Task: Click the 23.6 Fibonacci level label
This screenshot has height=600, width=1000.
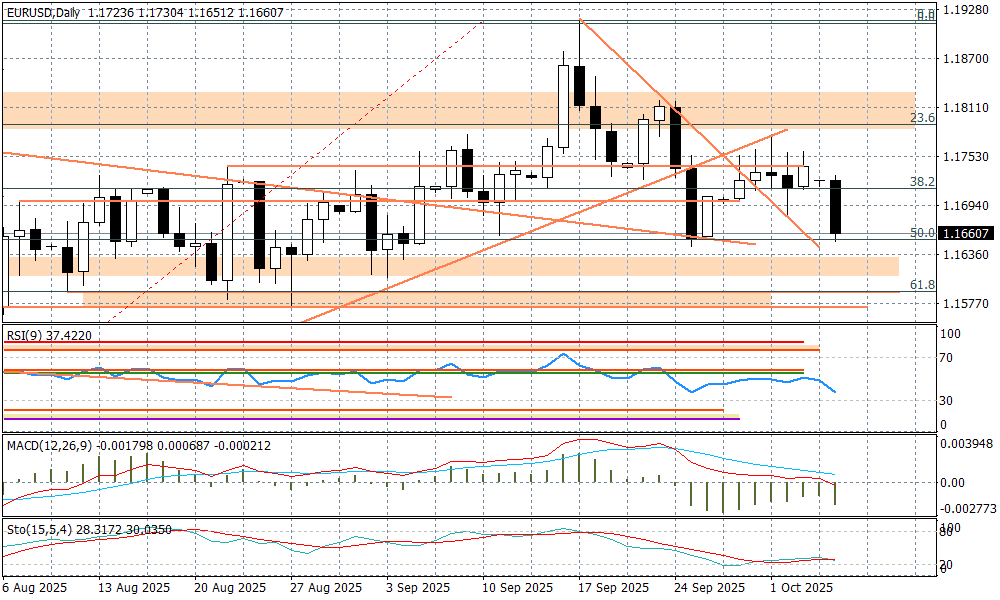Action: (x=922, y=118)
